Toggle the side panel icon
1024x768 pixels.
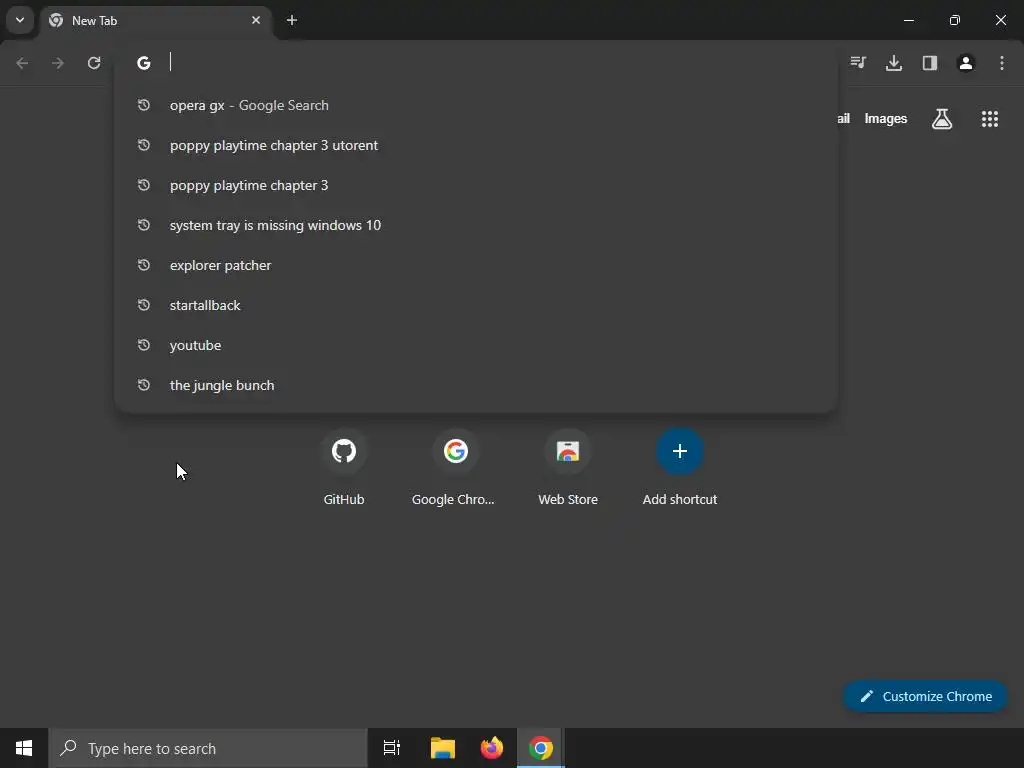[x=930, y=63]
